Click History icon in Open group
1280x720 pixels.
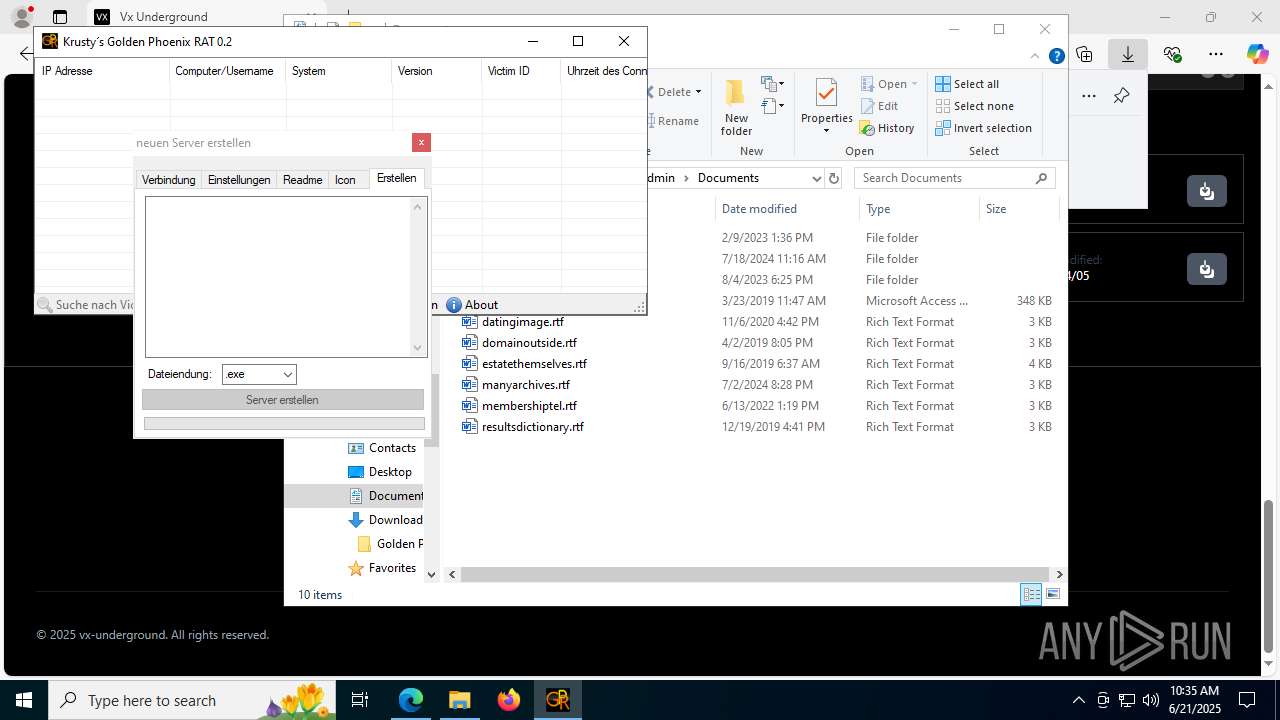tap(887, 128)
